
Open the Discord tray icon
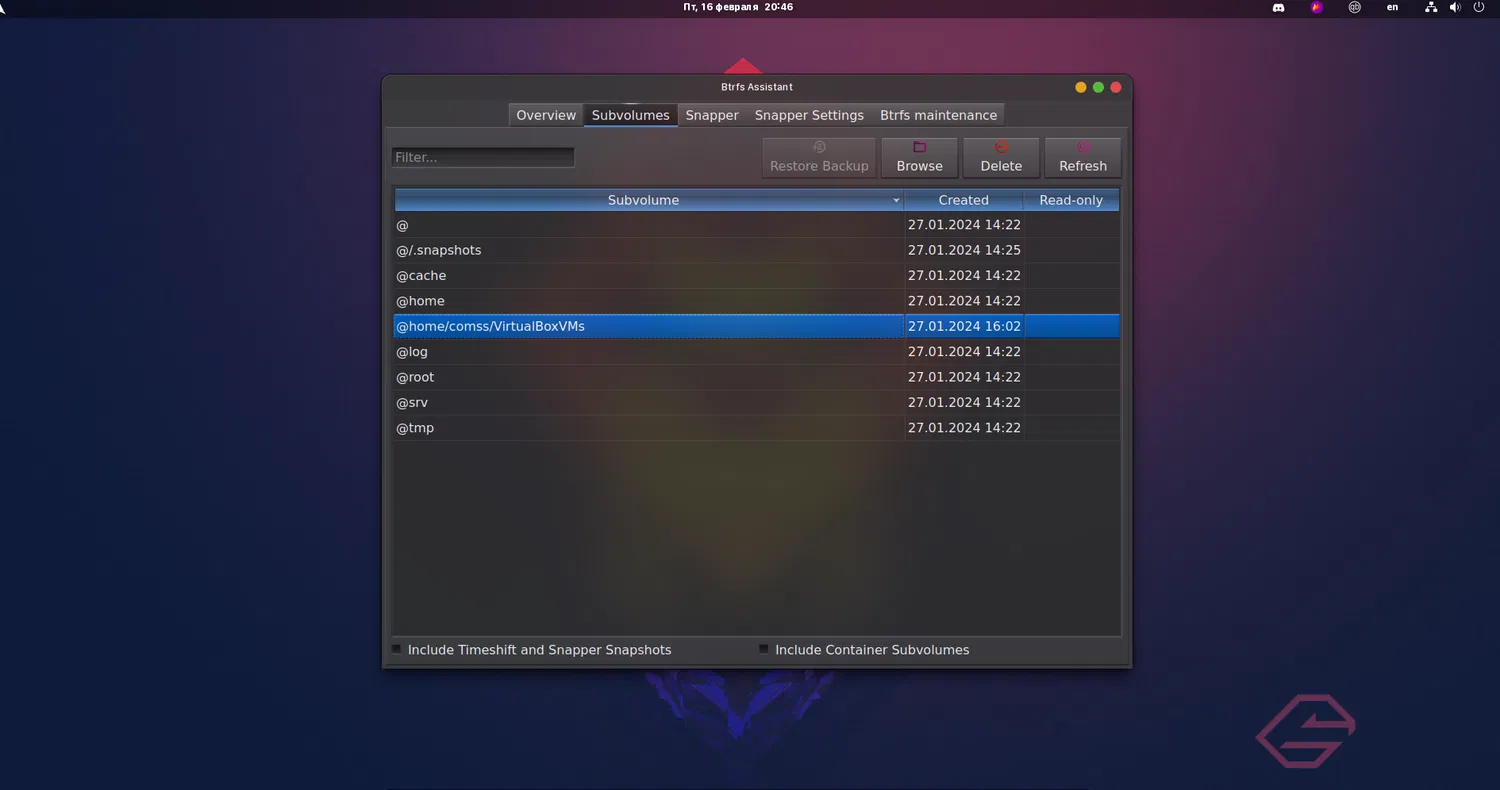(1278, 7)
